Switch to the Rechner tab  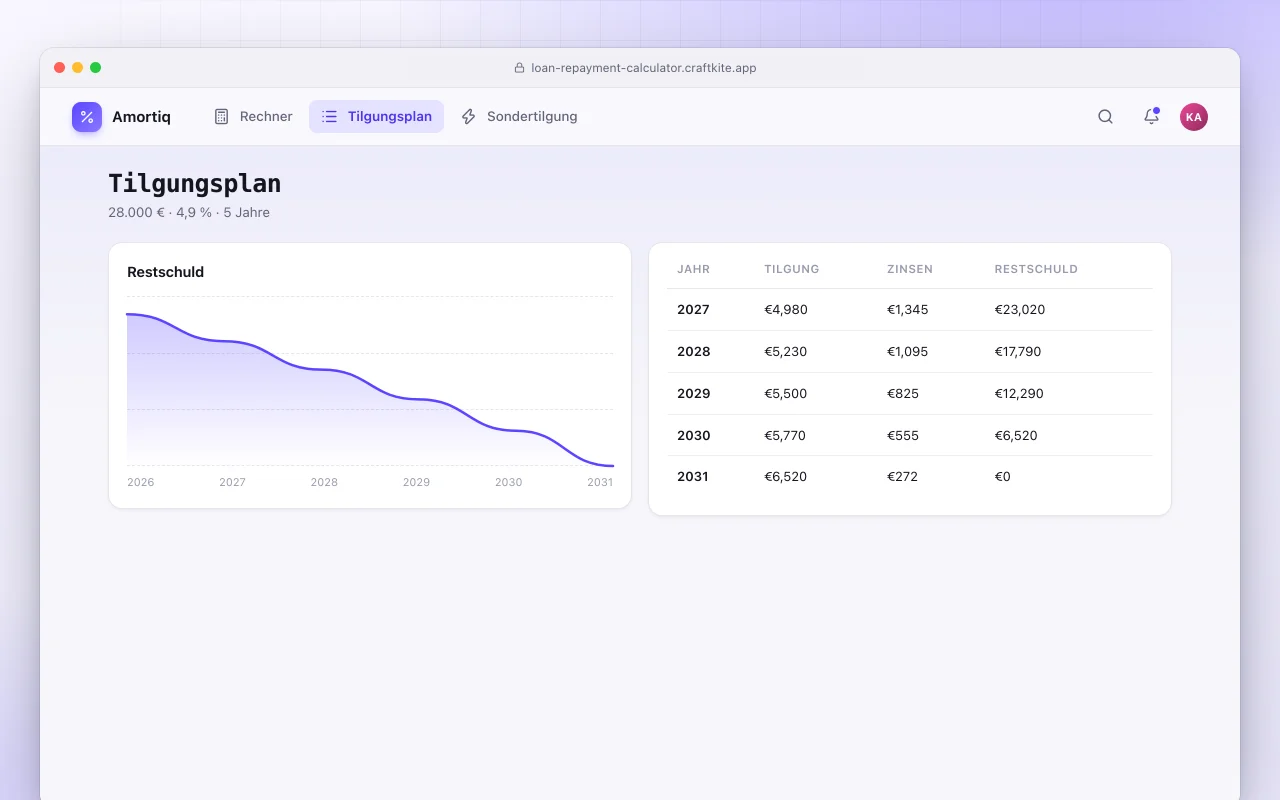pos(254,117)
